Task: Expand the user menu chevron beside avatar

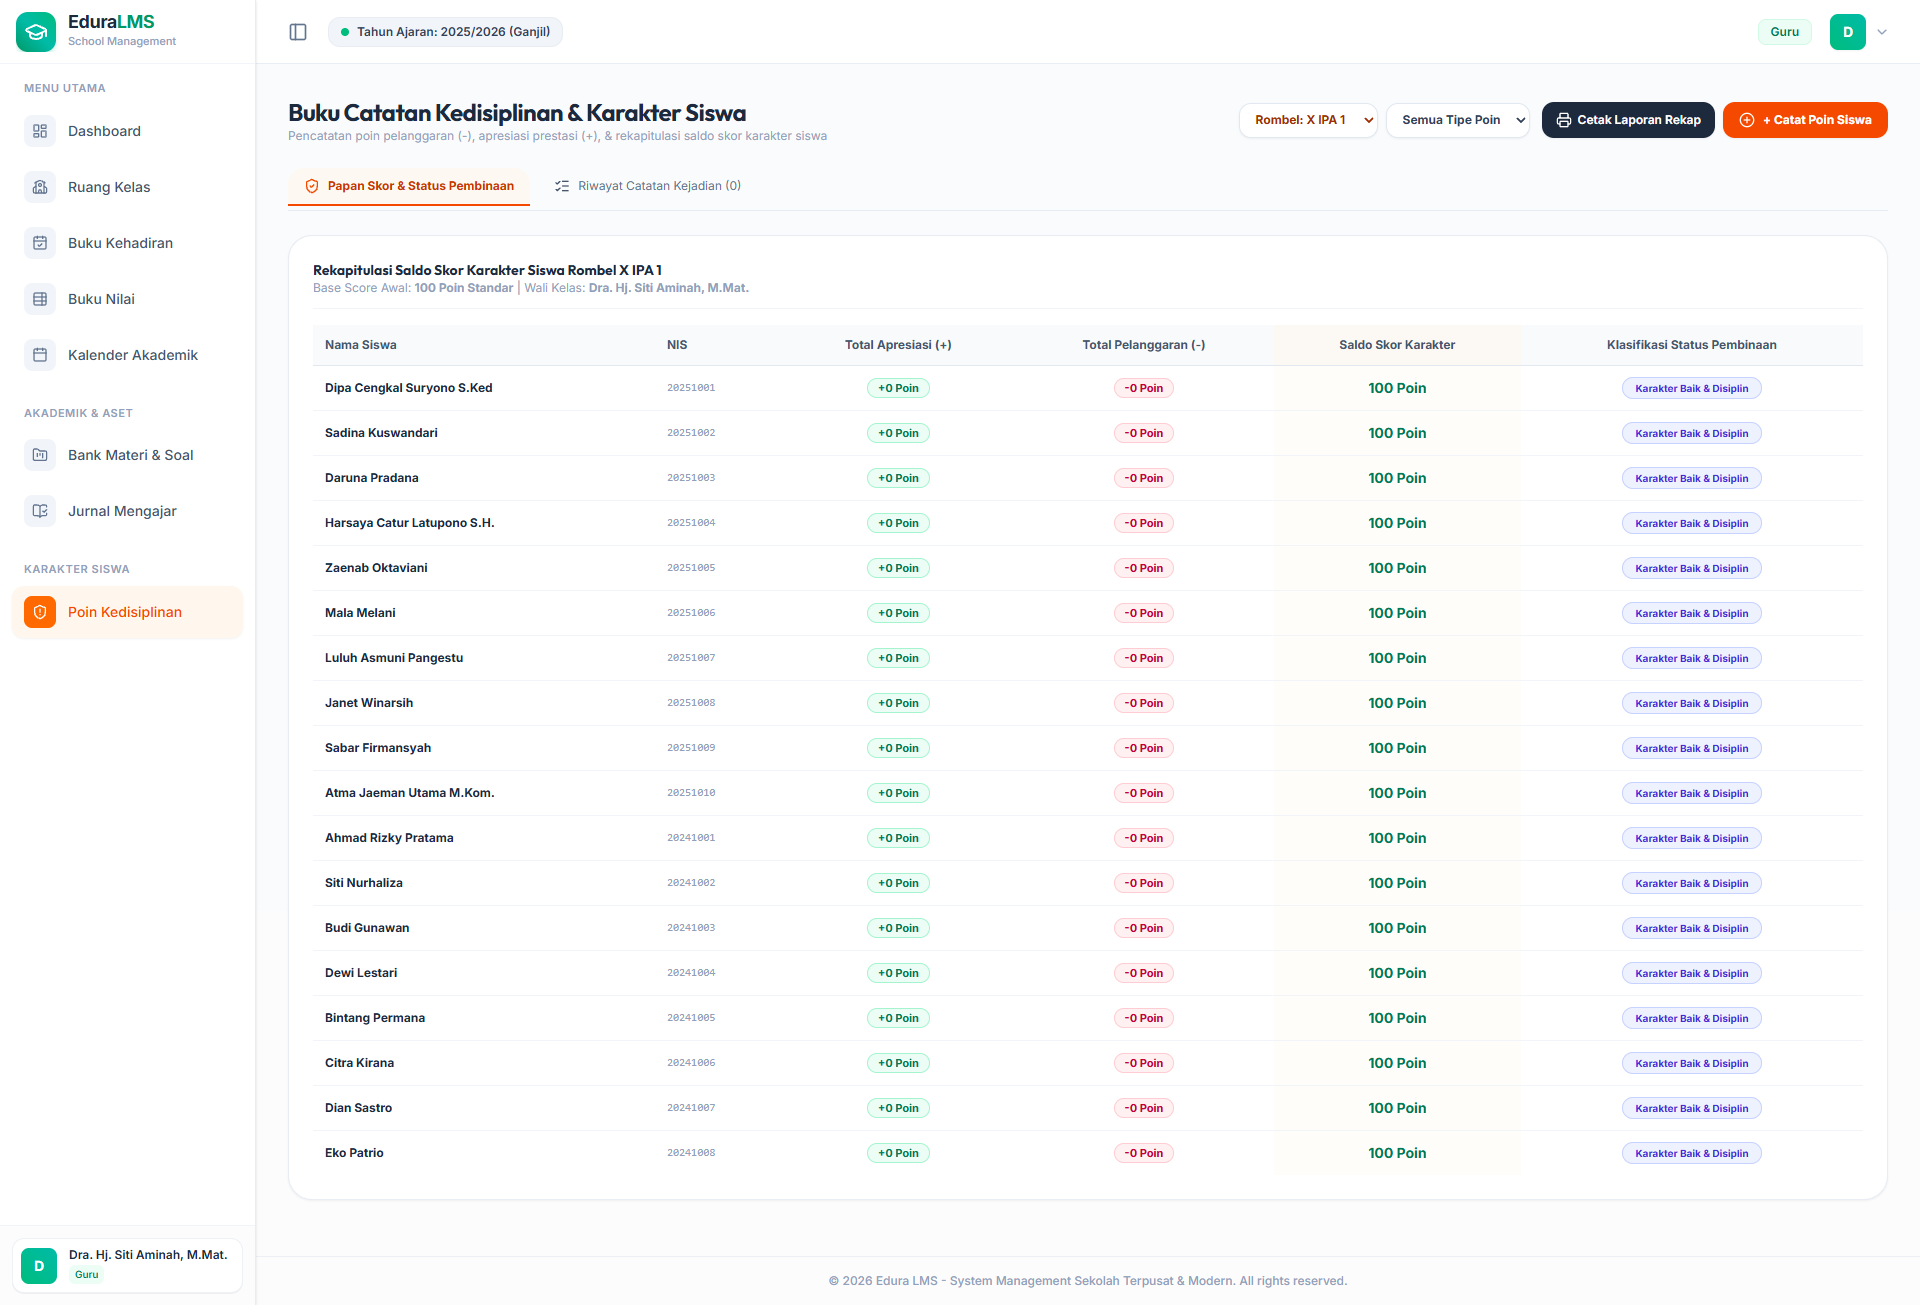Action: click(x=1882, y=32)
